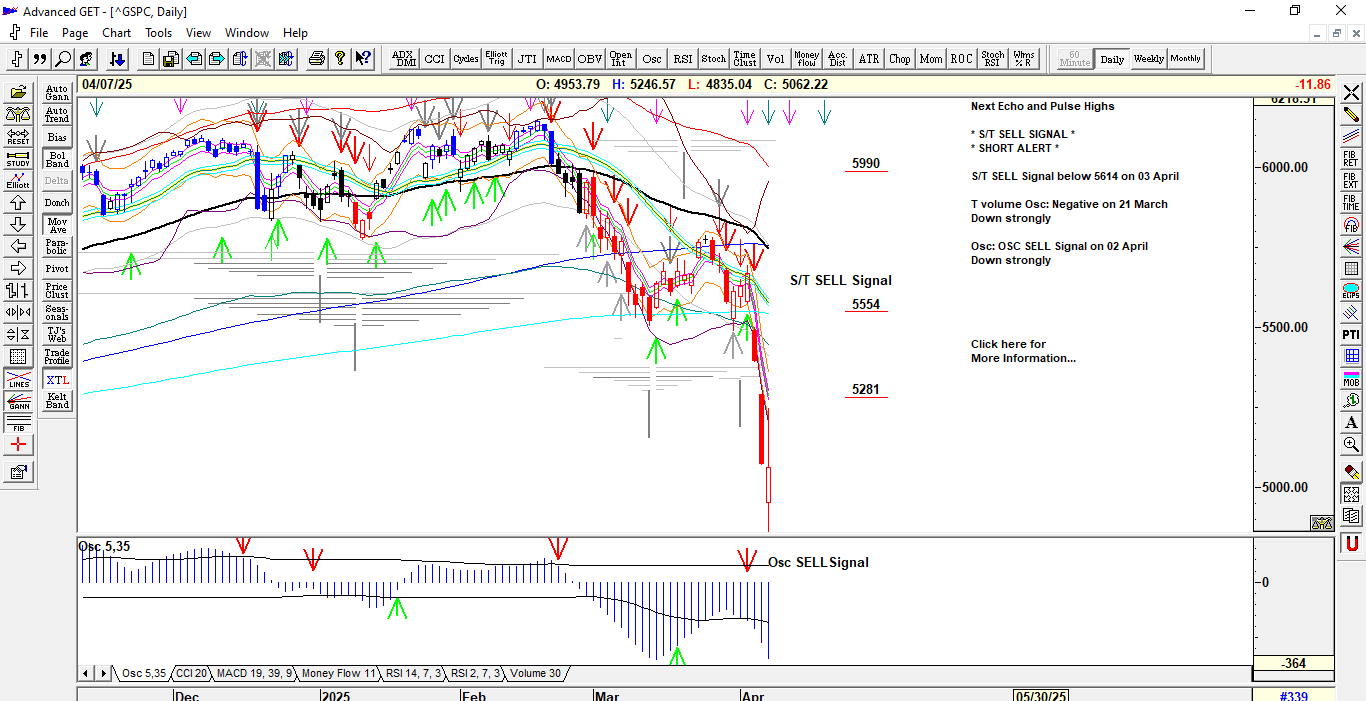Select the FIB TIME tool on right
Viewport: 1366px width, 701px height.
point(1351,202)
